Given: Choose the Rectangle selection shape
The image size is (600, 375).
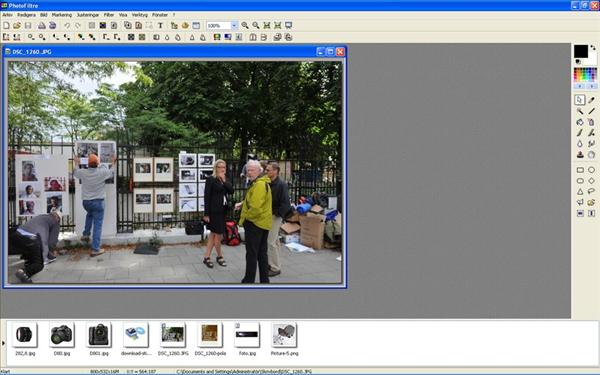Looking at the screenshot, I should pyautogui.click(x=580, y=170).
